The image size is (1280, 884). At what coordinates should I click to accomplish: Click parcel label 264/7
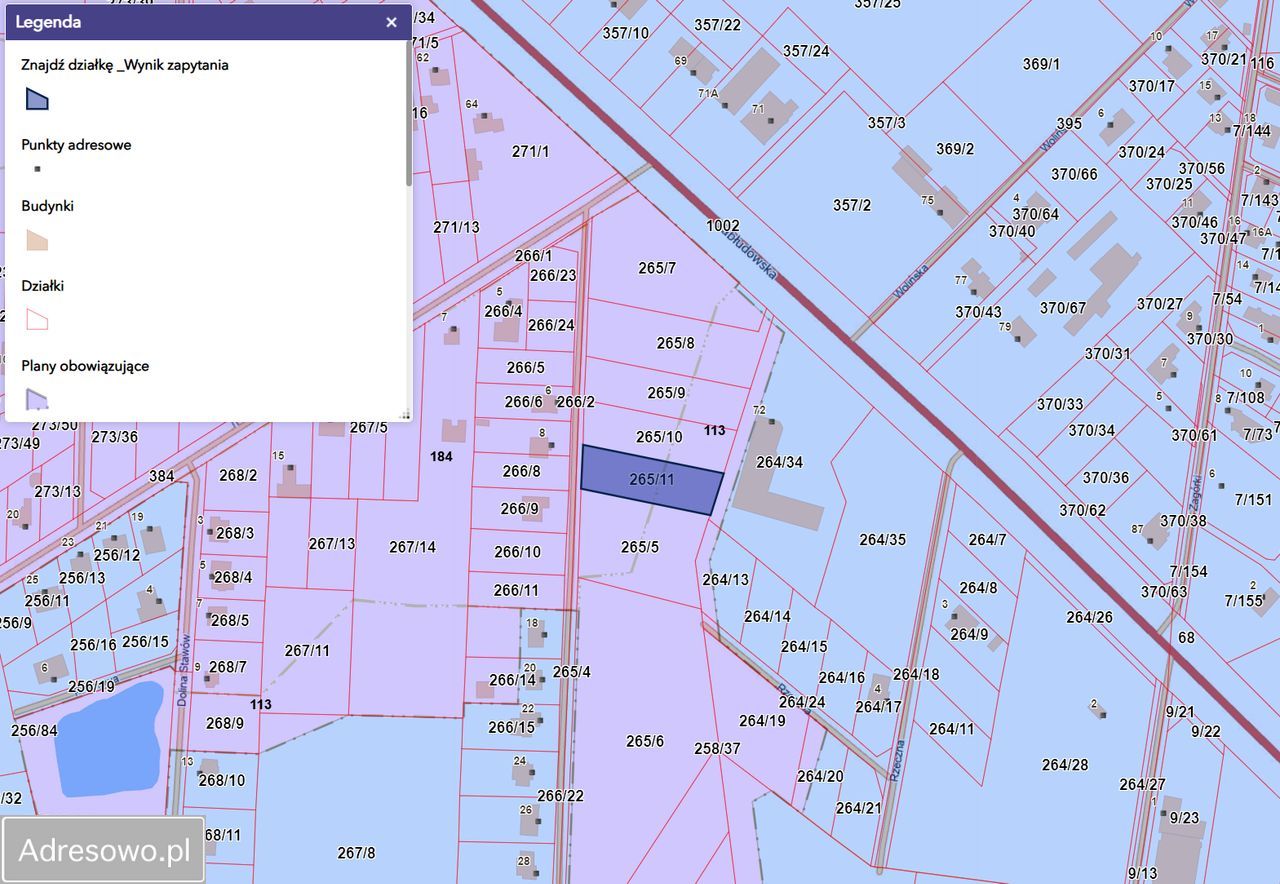coord(987,540)
